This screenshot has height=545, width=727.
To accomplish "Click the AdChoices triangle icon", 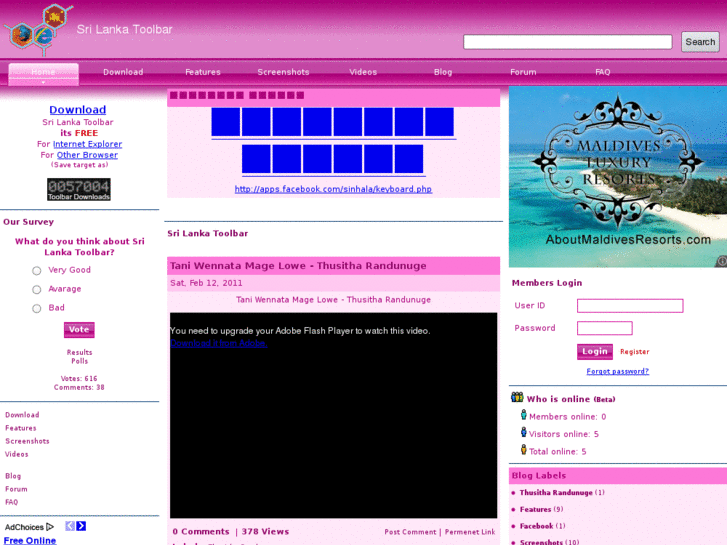I will click(50, 527).
